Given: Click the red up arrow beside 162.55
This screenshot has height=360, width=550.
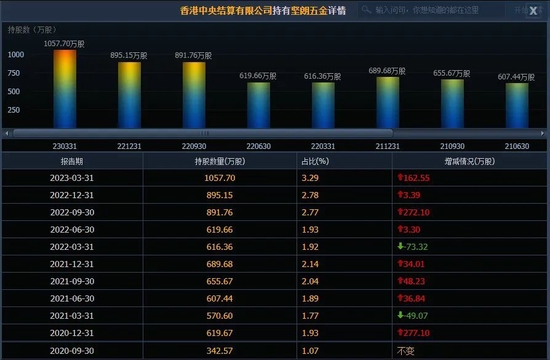Looking at the screenshot, I should (x=400, y=177).
